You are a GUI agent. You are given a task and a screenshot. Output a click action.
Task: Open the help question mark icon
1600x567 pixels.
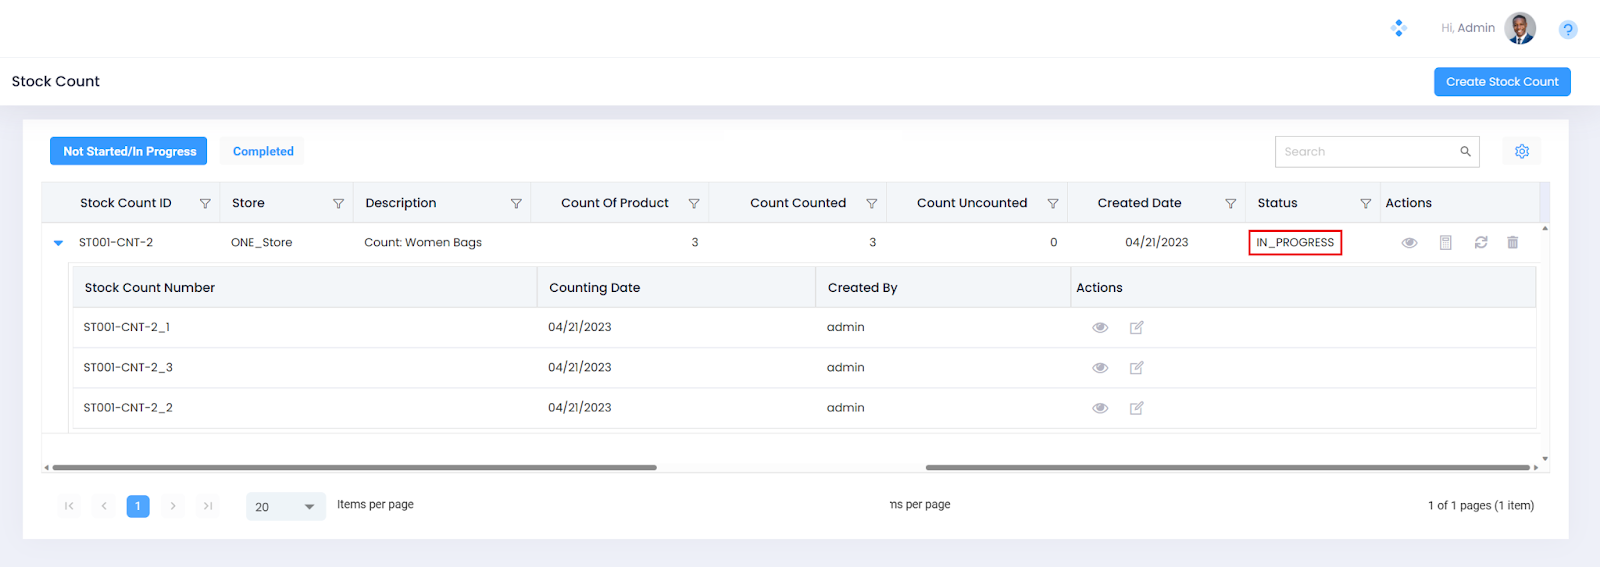pyautogui.click(x=1567, y=30)
